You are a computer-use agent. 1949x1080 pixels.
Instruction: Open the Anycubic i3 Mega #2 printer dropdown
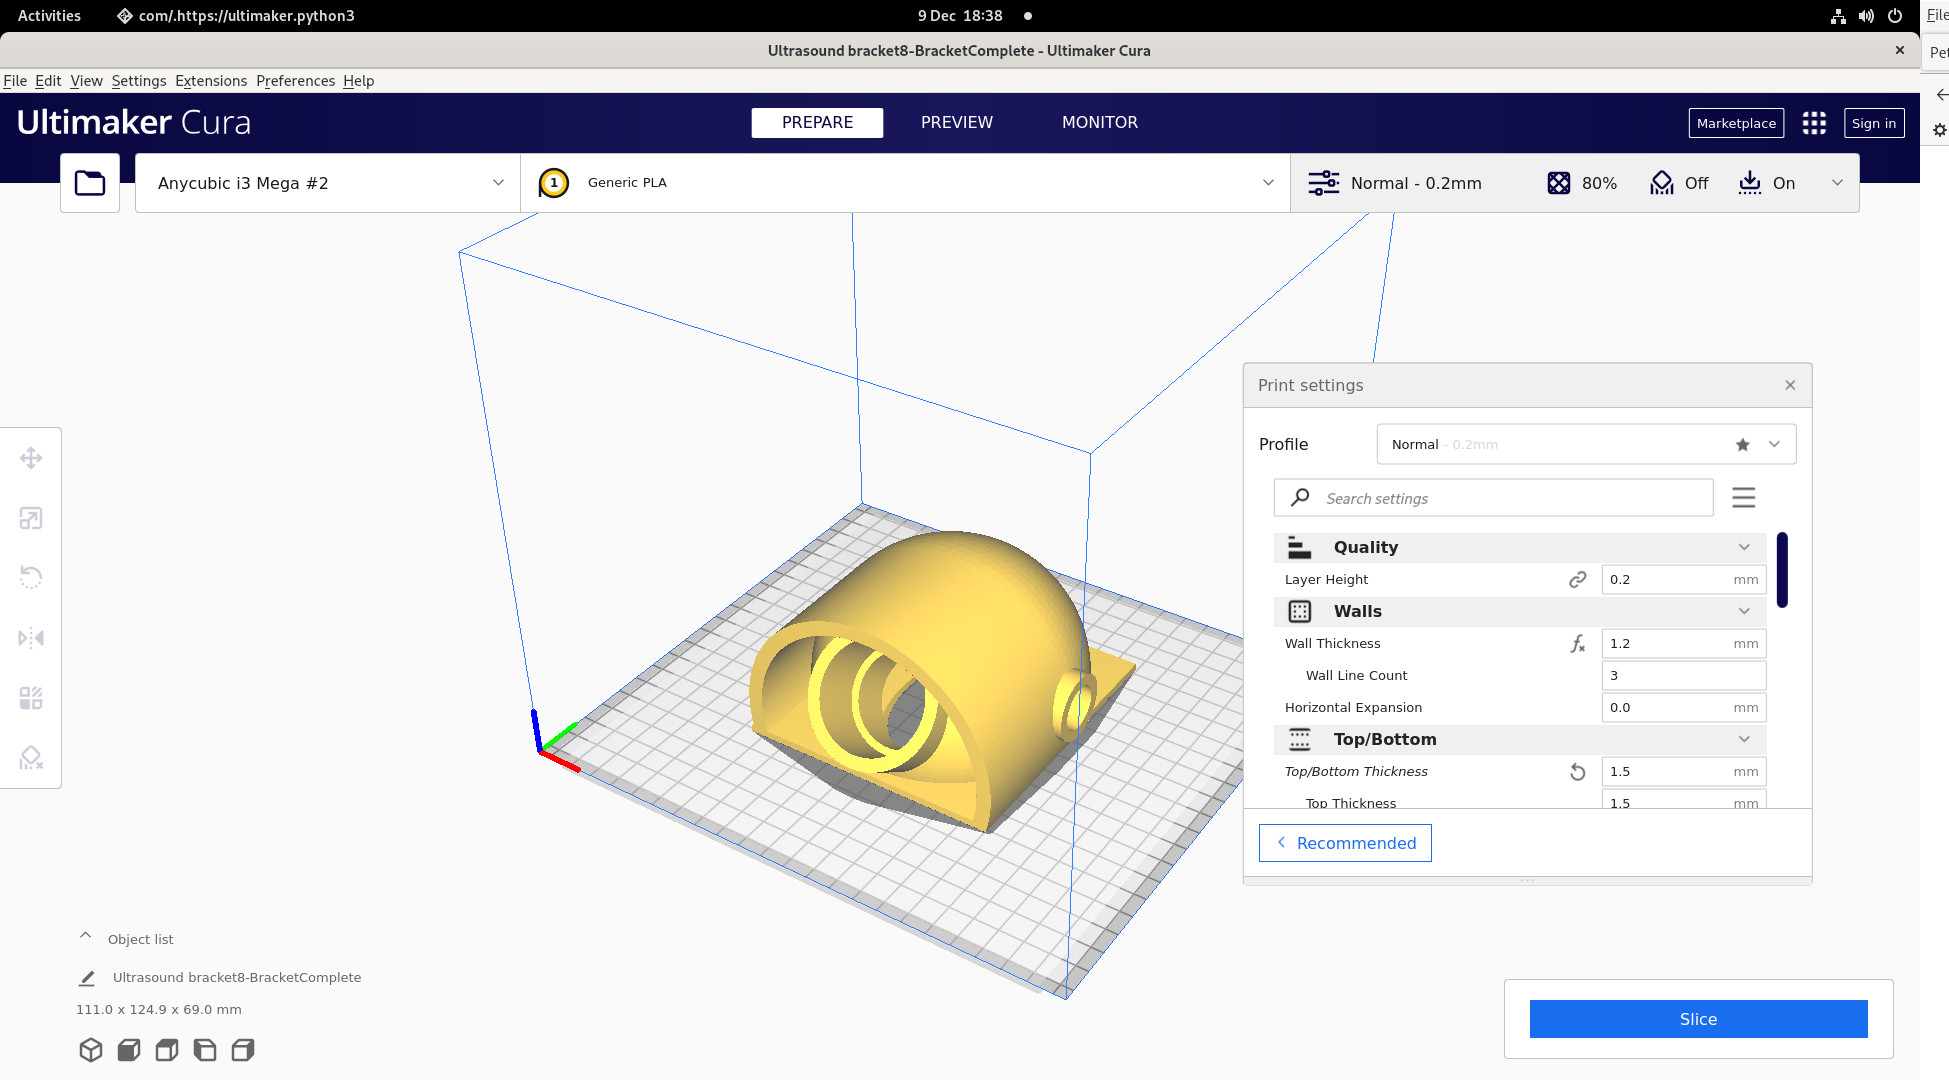[x=328, y=183]
